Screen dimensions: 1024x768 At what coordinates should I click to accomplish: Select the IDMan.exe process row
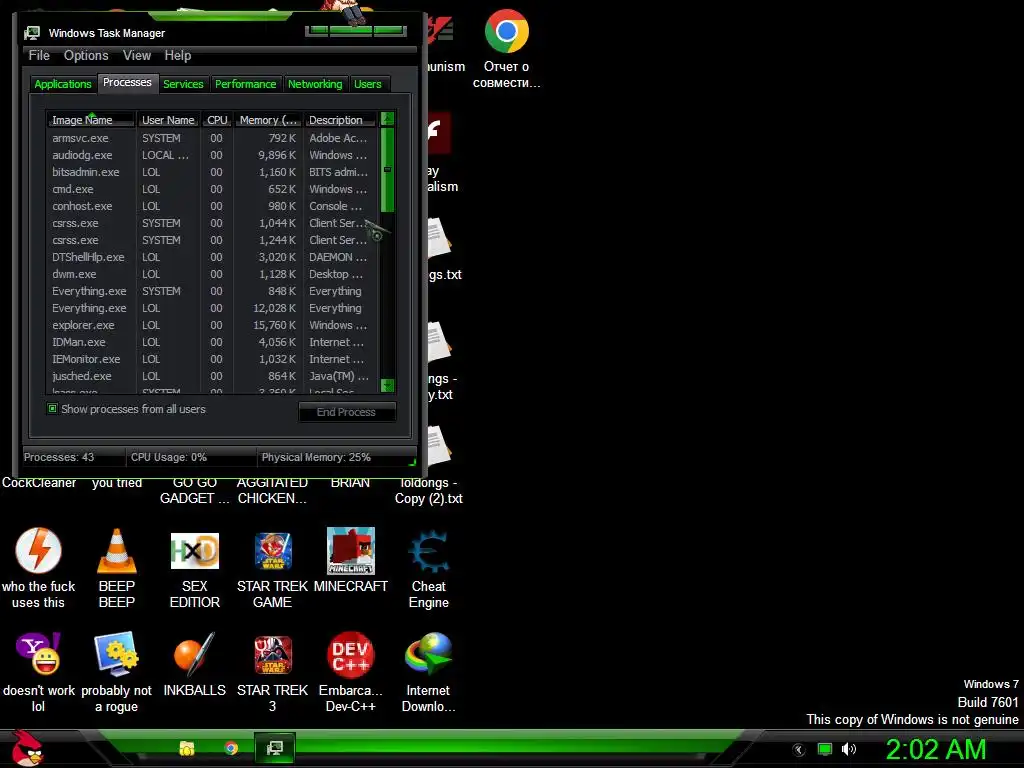coord(212,342)
